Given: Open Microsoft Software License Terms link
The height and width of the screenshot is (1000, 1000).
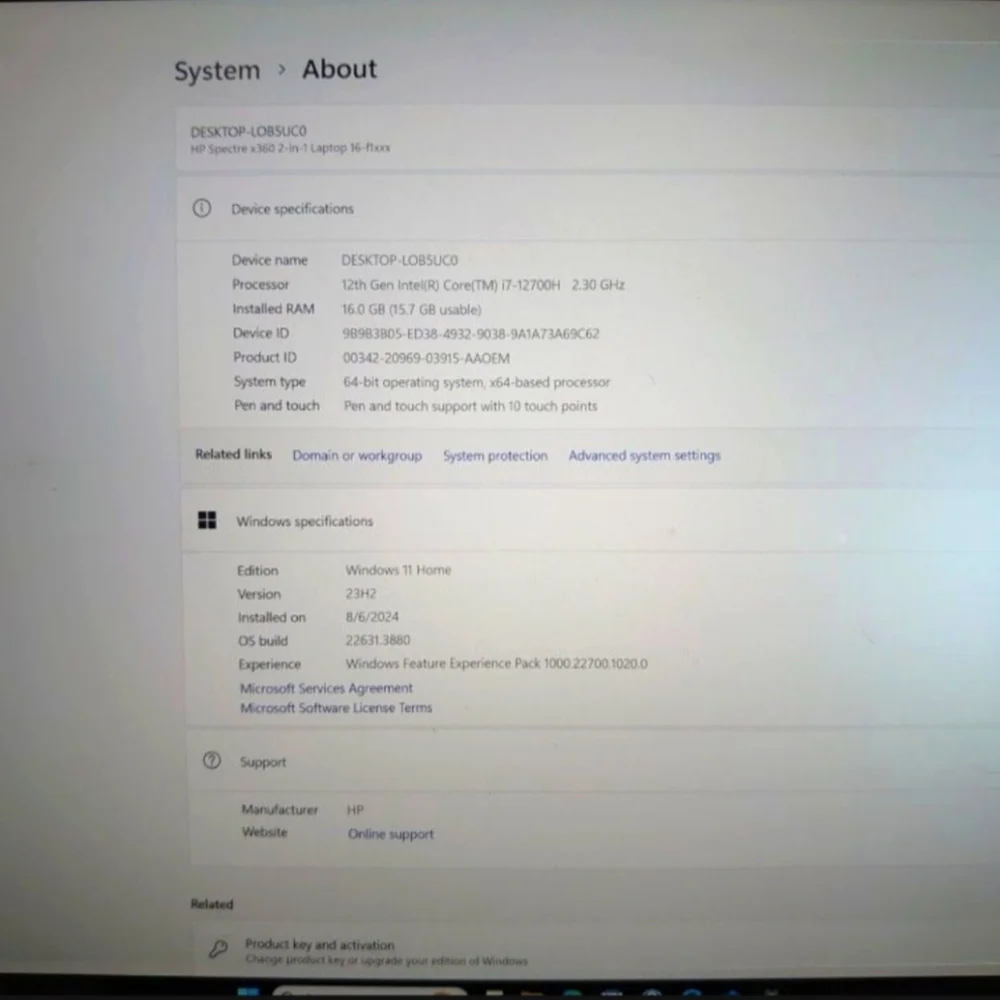Looking at the screenshot, I should (x=336, y=708).
